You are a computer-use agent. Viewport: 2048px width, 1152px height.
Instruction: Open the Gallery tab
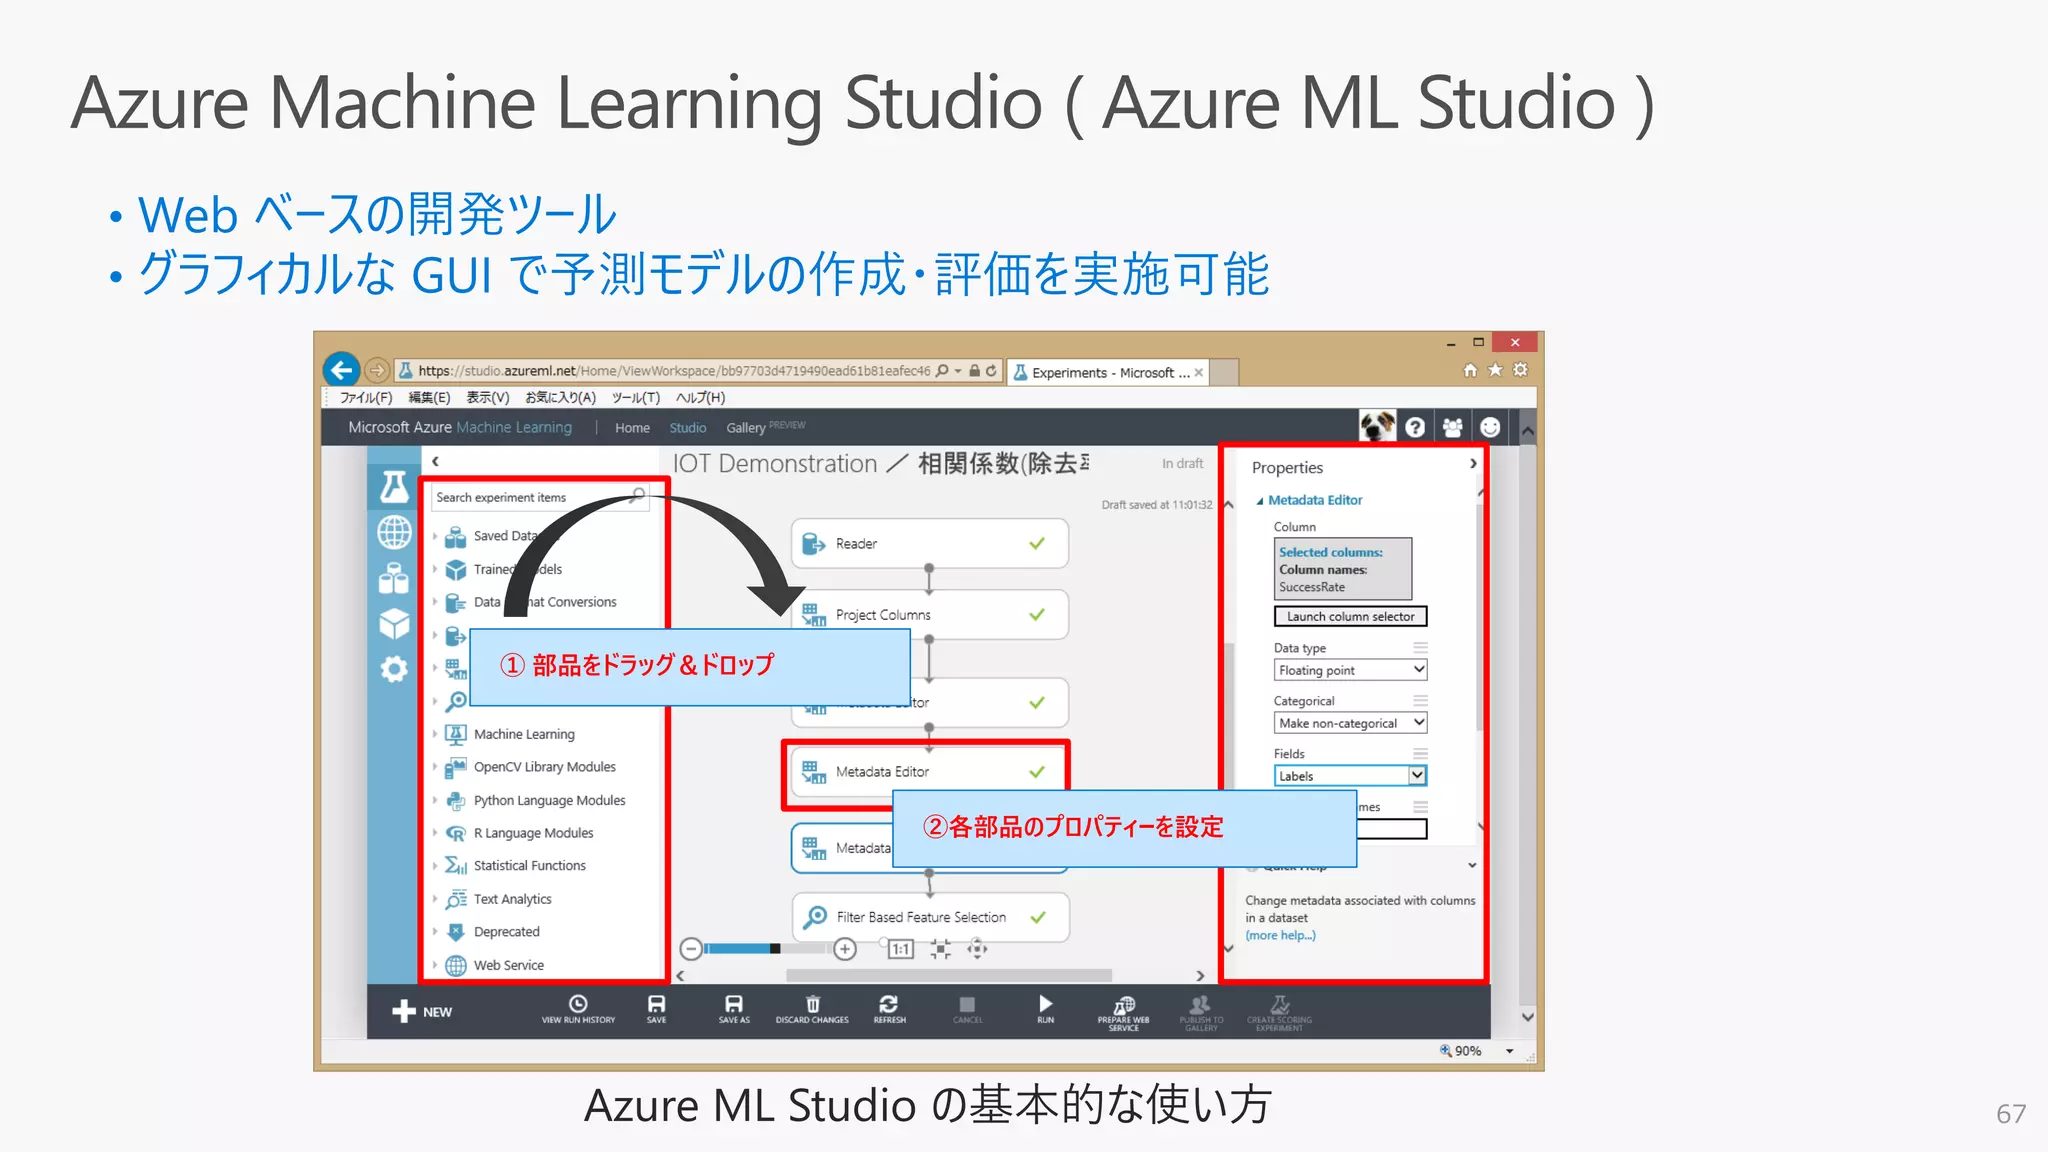click(x=746, y=428)
